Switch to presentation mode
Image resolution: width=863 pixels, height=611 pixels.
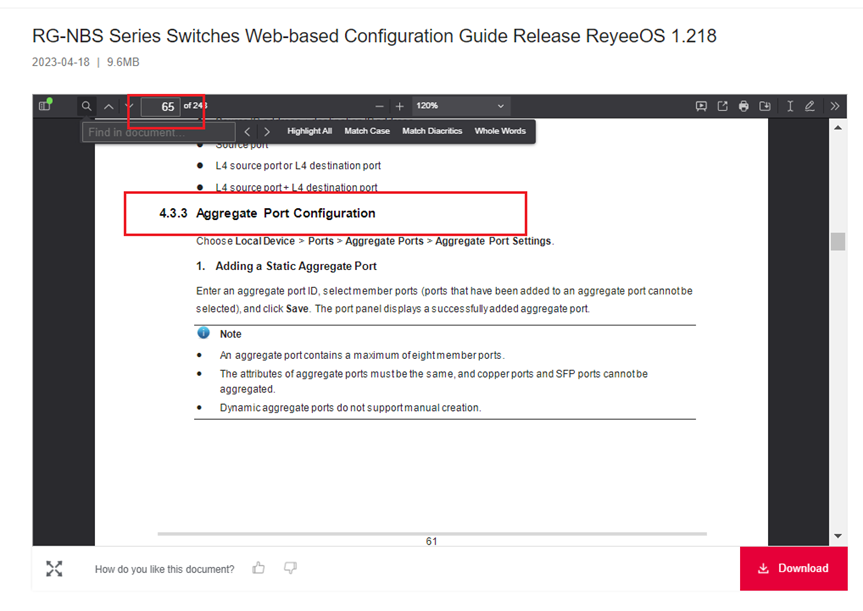tap(701, 106)
